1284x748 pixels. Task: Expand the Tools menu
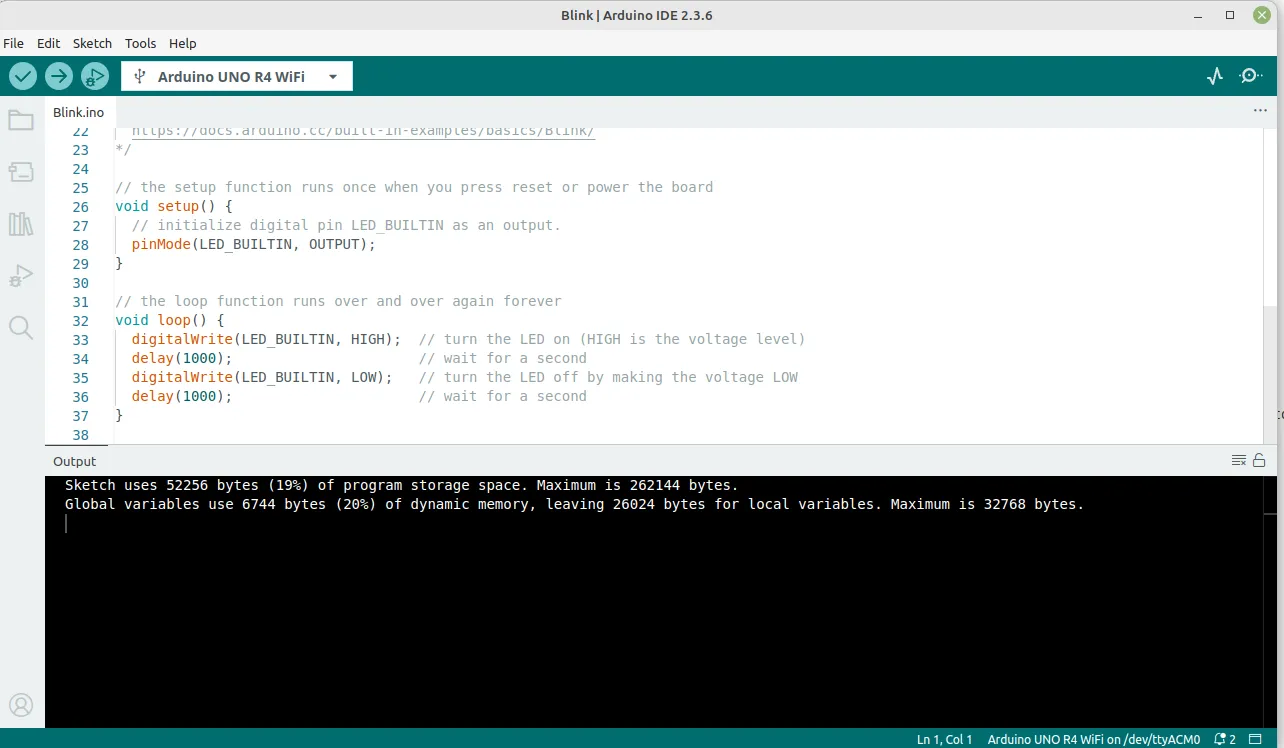pyautogui.click(x=140, y=43)
